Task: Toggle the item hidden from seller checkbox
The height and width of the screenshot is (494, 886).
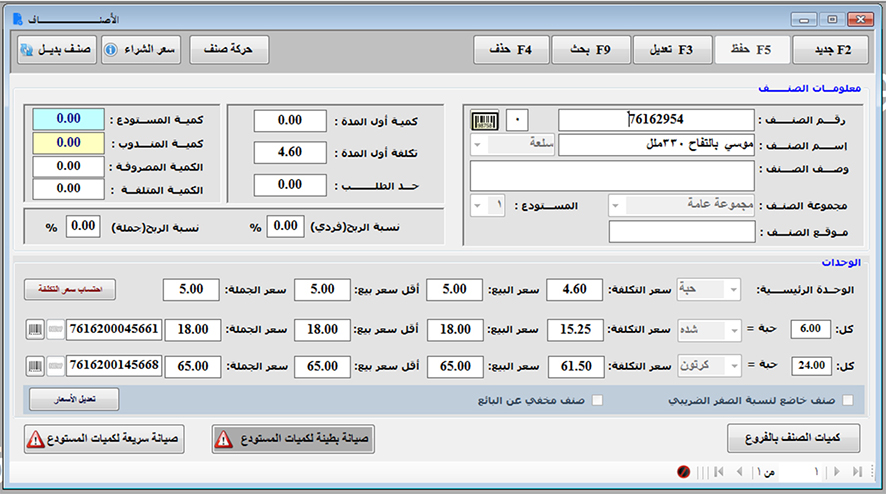Action: point(597,401)
